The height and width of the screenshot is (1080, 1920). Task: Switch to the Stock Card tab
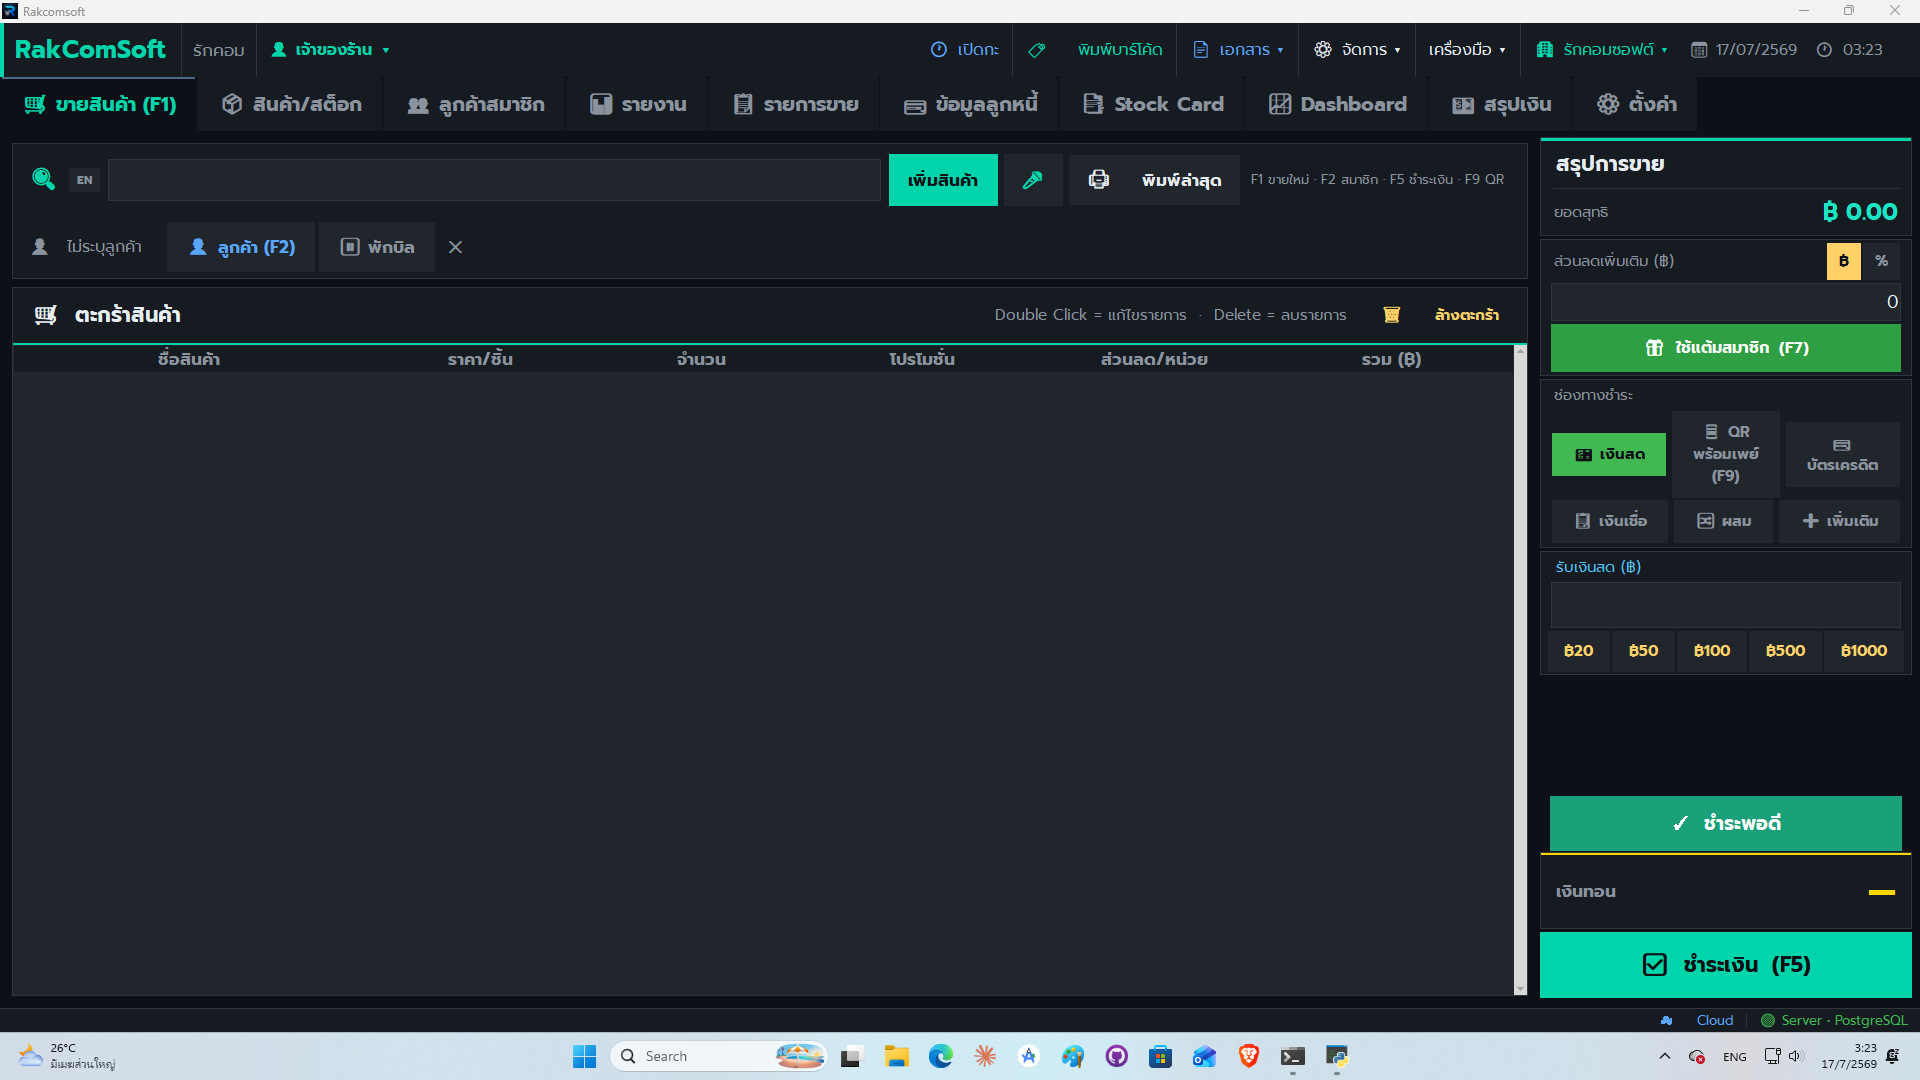(1153, 104)
